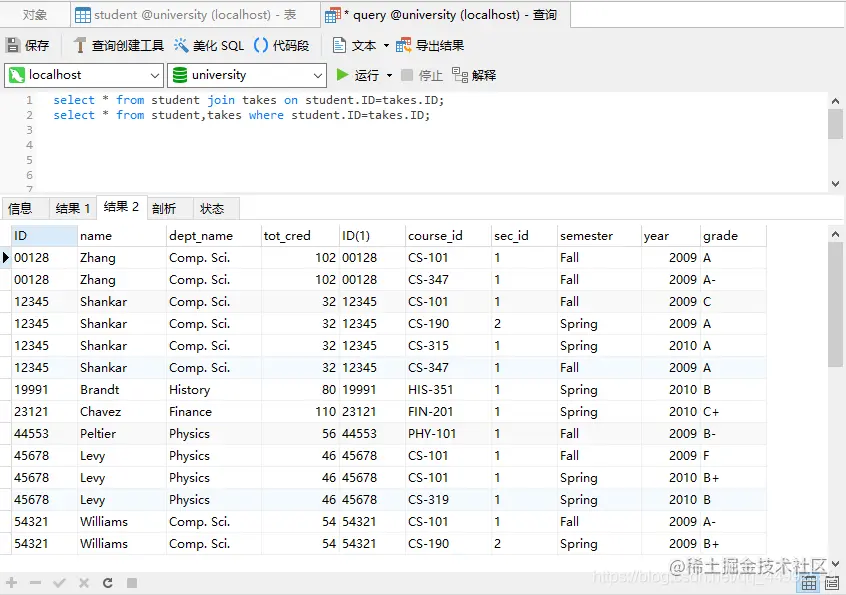Click line 1 of the SQL editor
The image size is (846, 595).
tap(248, 100)
